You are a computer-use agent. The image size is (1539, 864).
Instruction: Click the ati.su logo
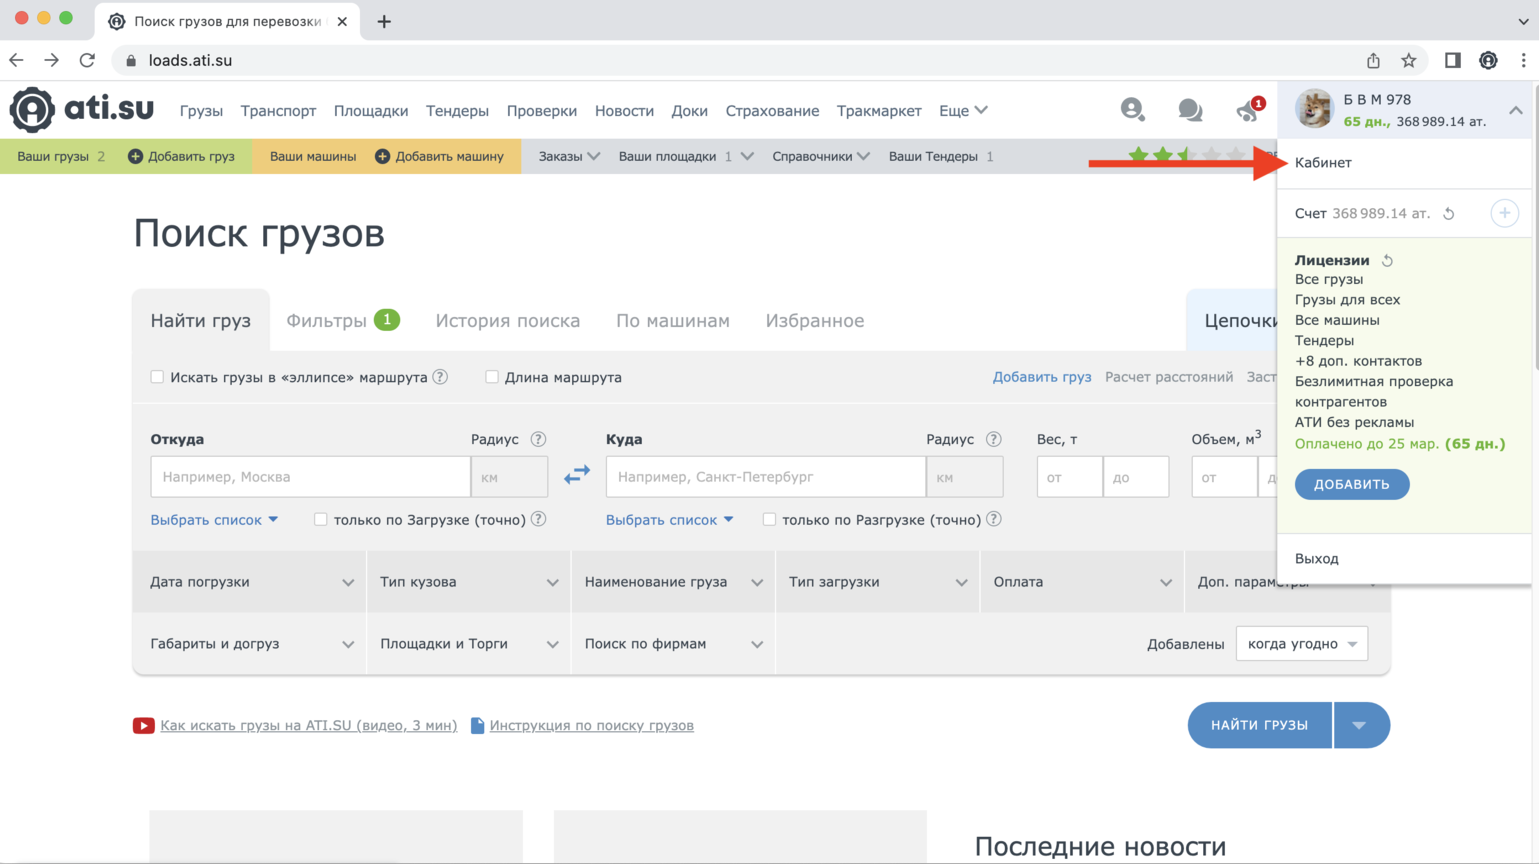tap(82, 109)
